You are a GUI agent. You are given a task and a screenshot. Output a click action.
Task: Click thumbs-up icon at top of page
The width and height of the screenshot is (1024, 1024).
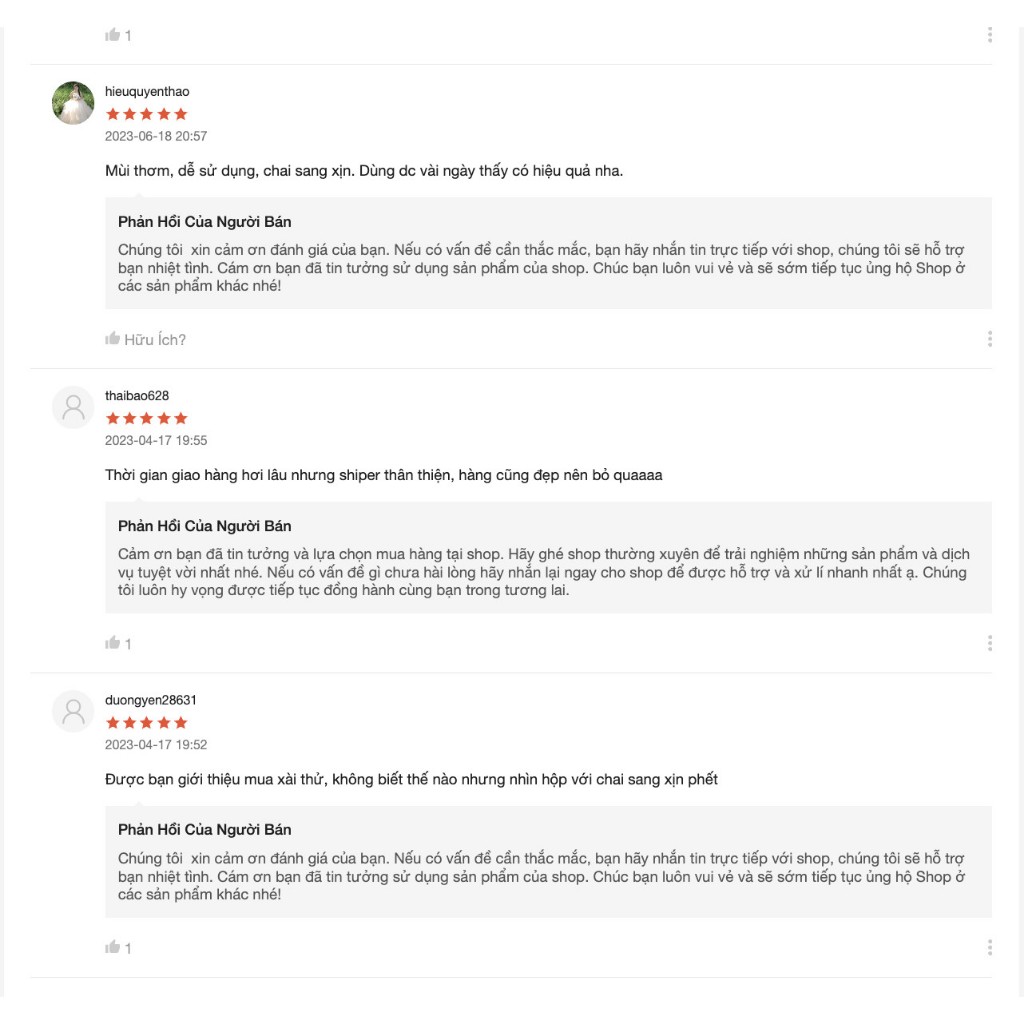click(x=112, y=35)
